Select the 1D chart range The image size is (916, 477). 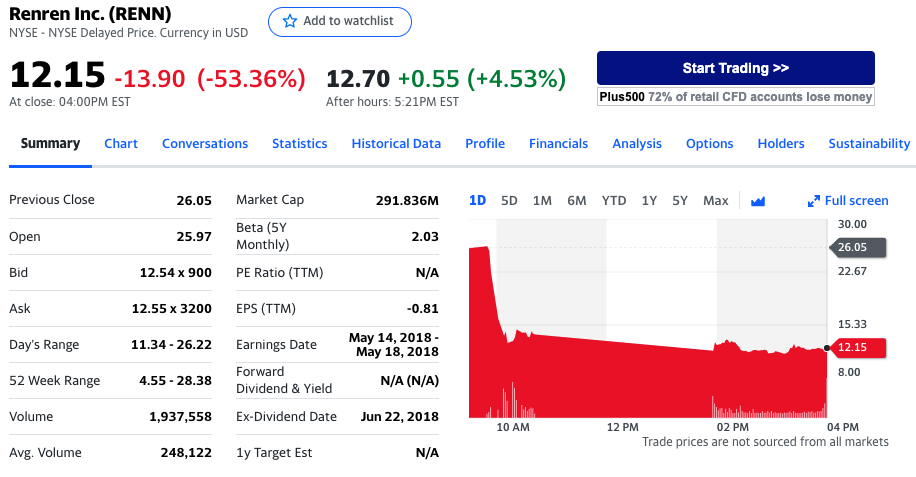click(477, 200)
